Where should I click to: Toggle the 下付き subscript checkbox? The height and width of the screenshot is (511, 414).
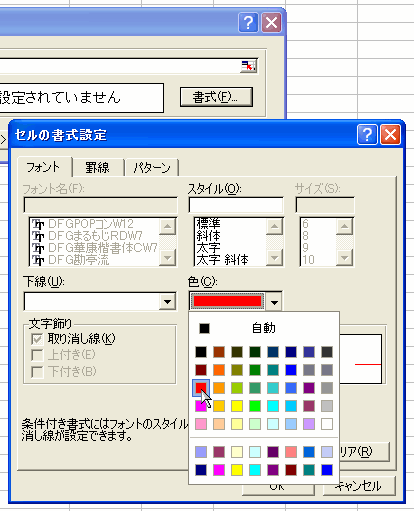coord(37,372)
